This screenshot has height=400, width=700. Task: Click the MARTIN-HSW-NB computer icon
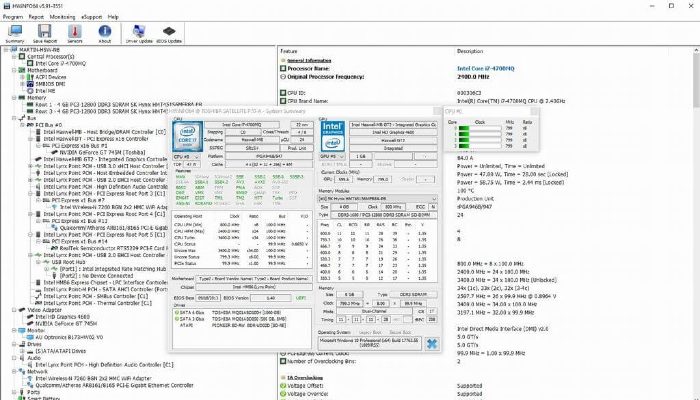[13, 50]
